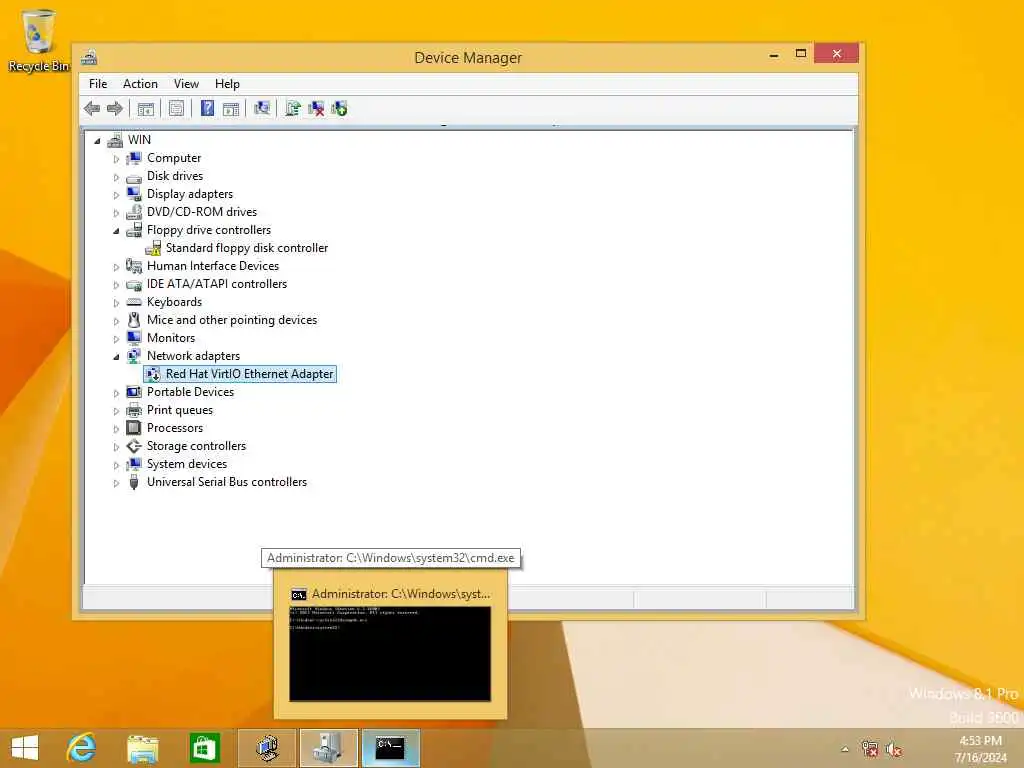1024x768 pixels.
Task: Open the Recycle Bin desktop icon
Action: [39, 40]
